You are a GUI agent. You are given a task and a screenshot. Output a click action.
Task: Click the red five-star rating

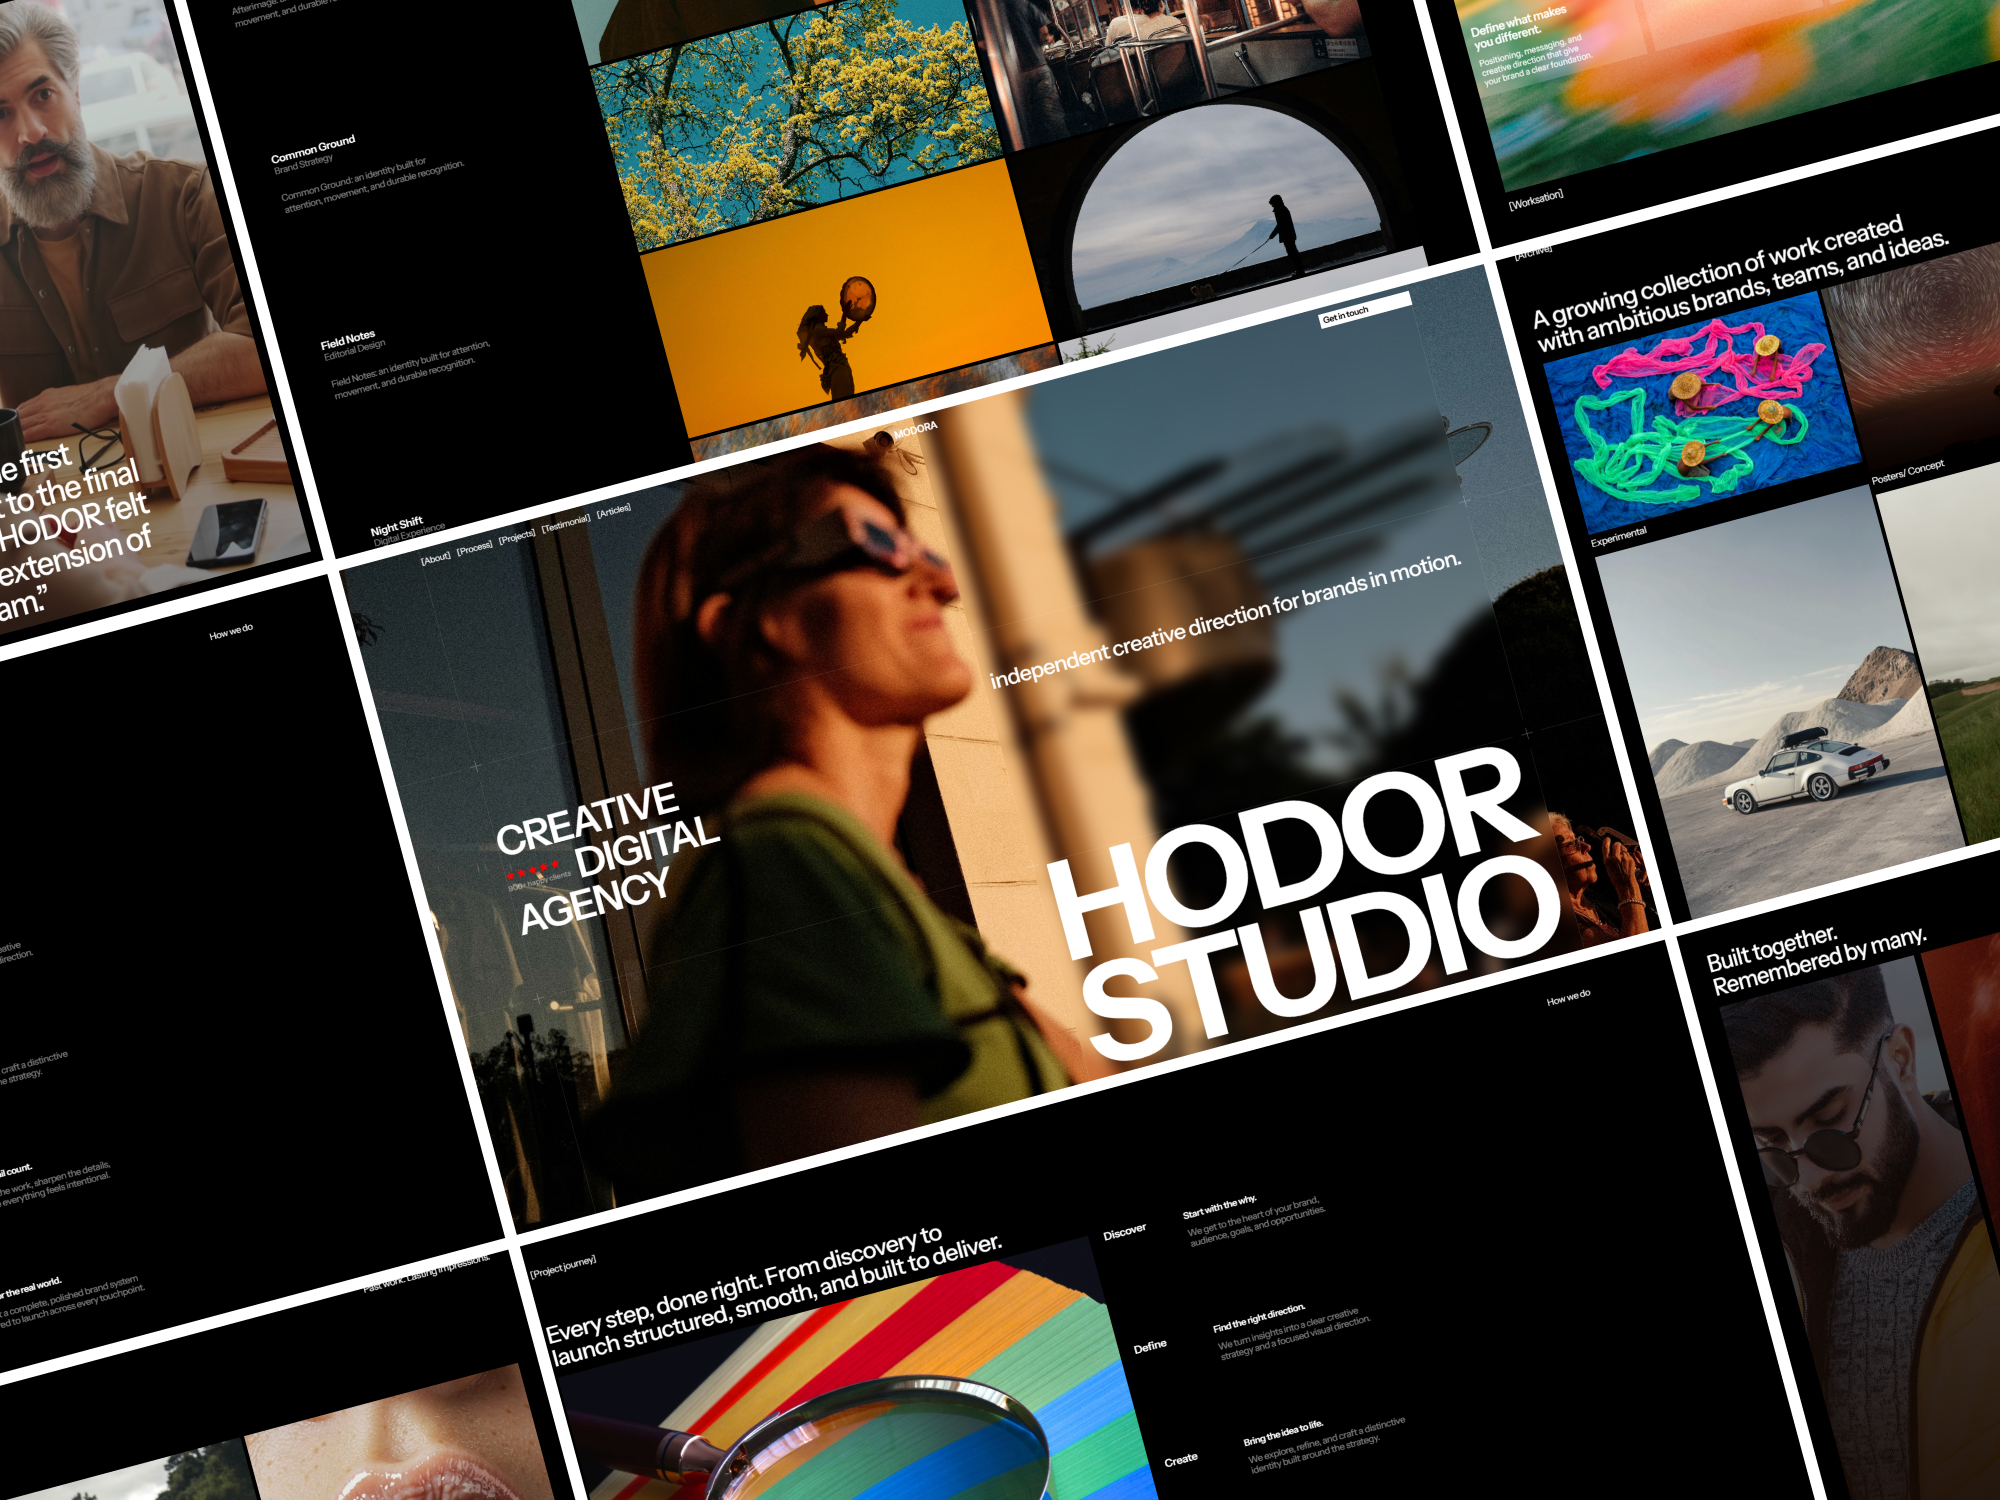[532, 870]
